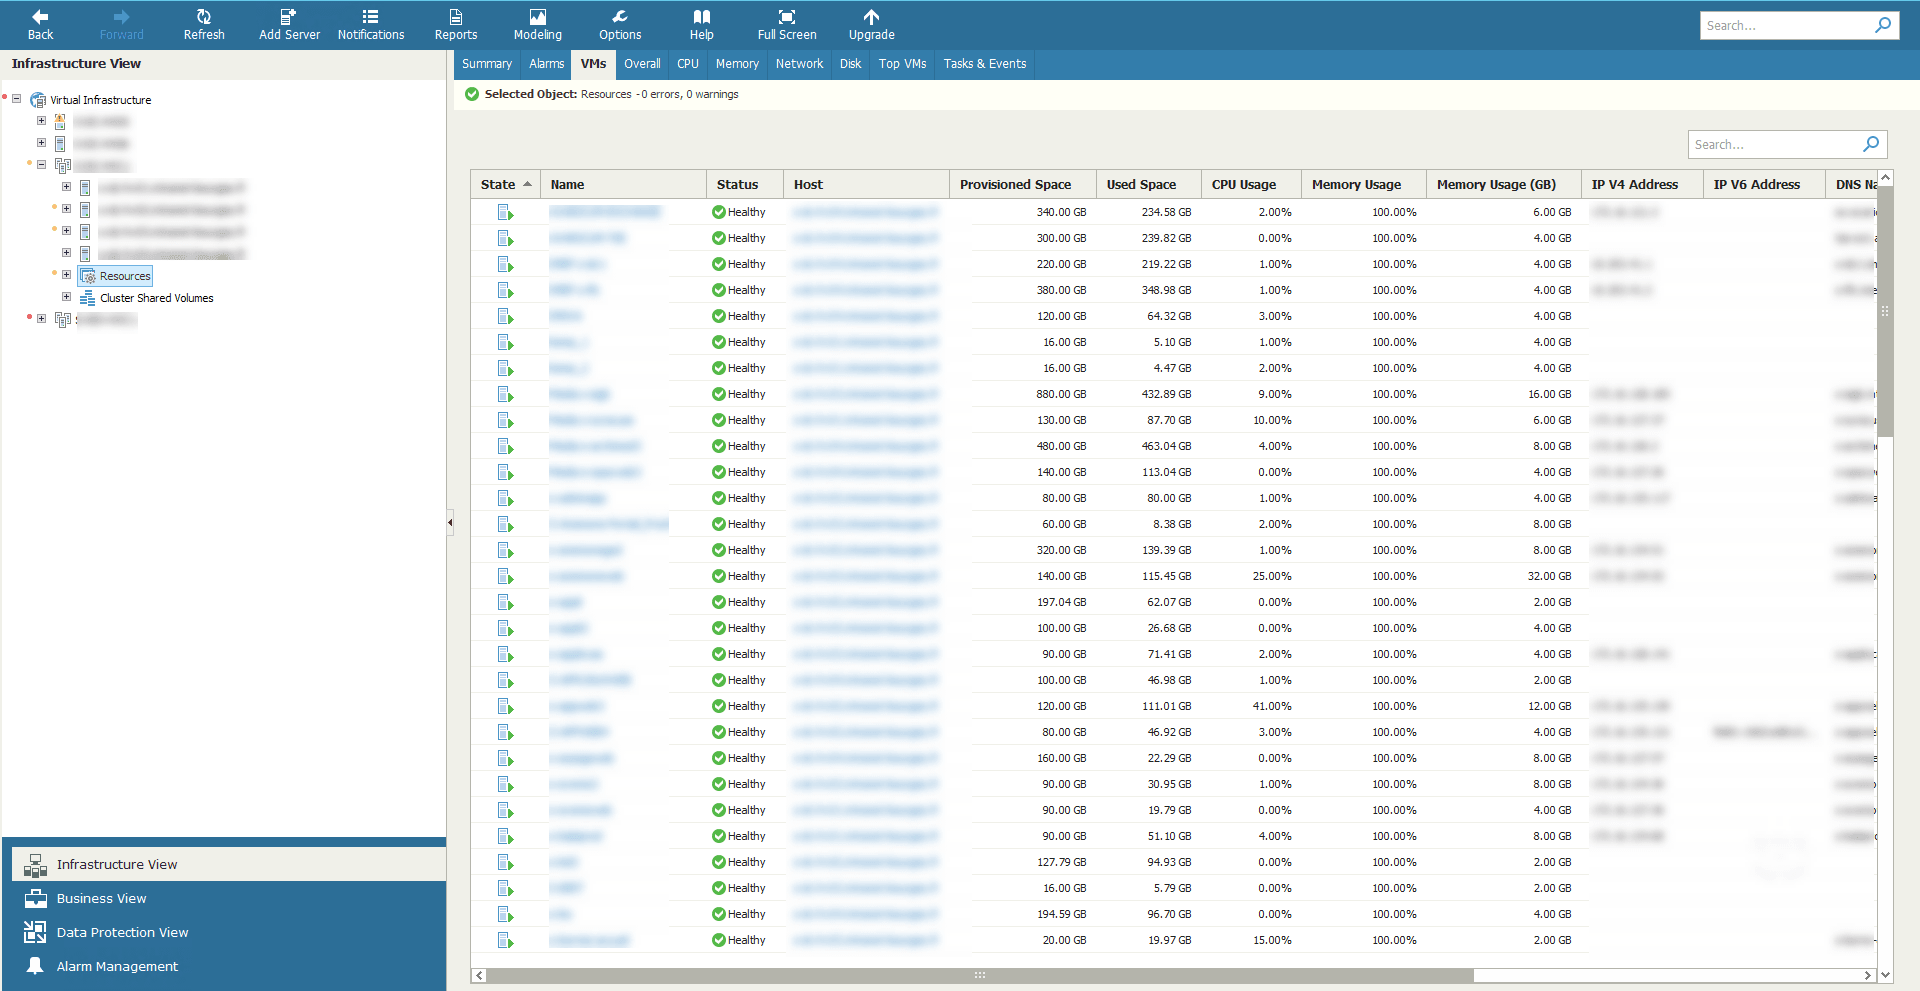Open the Tasks & Events tab
Screen dimensions: 1920x991
(985, 64)
